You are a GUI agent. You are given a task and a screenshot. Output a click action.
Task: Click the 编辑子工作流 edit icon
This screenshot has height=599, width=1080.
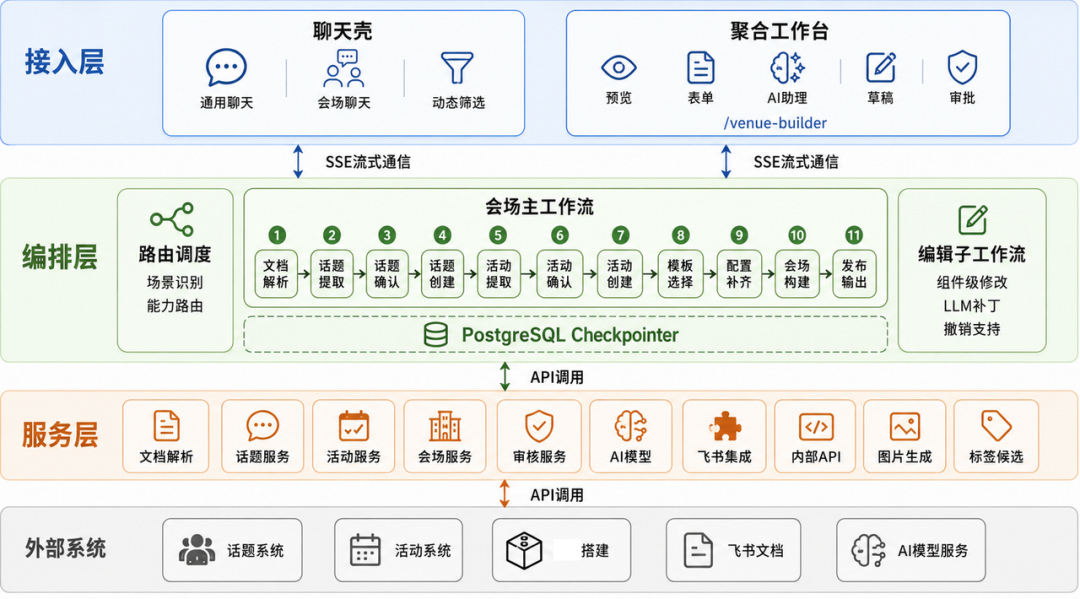973,220
